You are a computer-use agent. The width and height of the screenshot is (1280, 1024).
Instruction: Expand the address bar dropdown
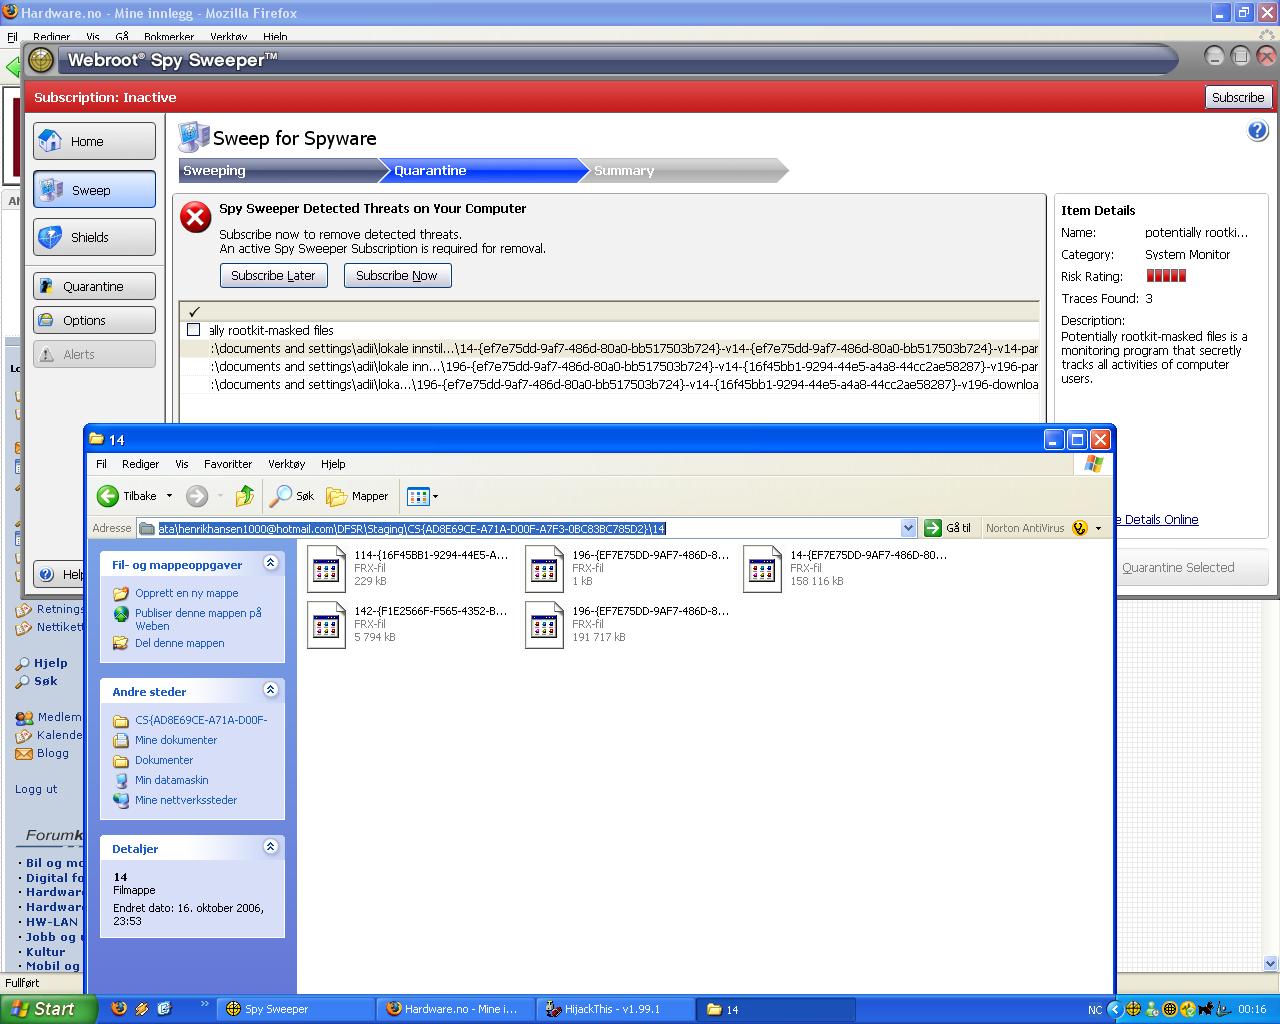(x=908, y=528)
